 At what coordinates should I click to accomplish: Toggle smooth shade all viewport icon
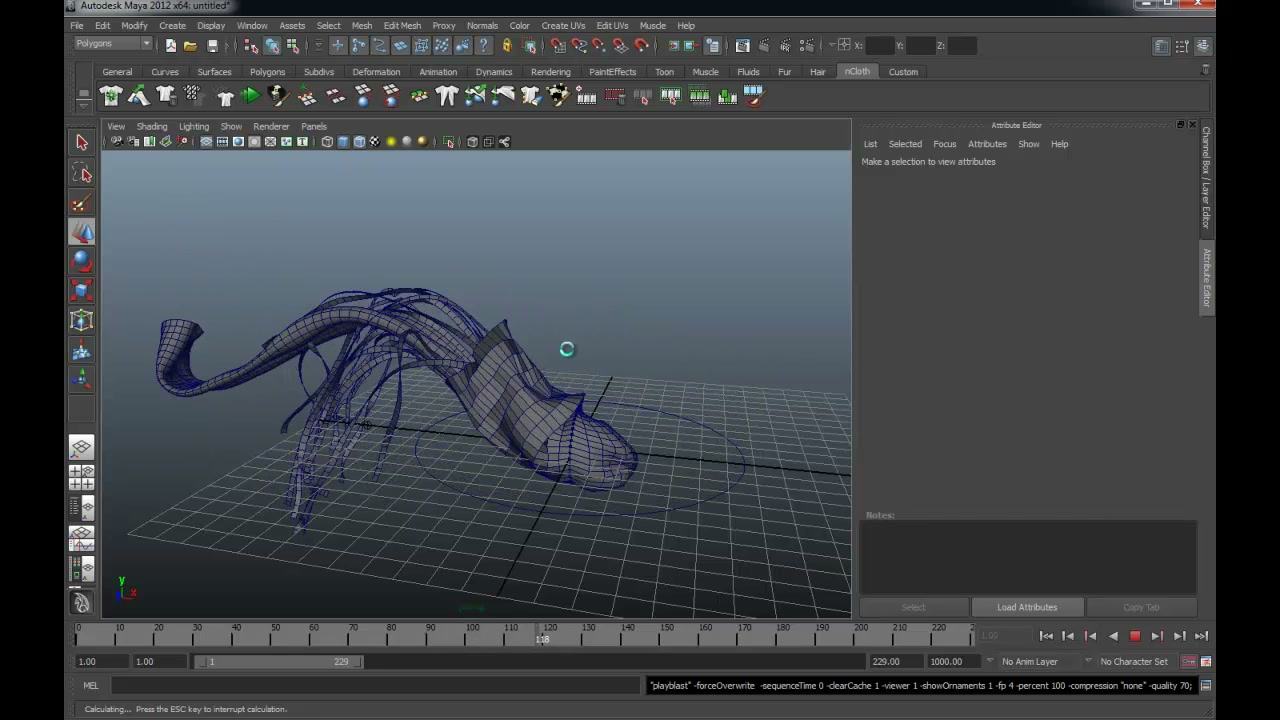[x=342, y=142]
